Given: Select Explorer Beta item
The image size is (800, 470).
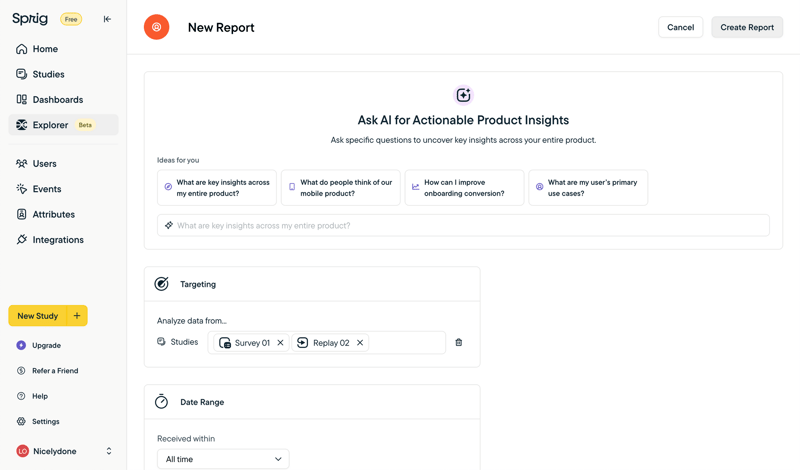Looking at the screenshot, I should click(63, 125).
